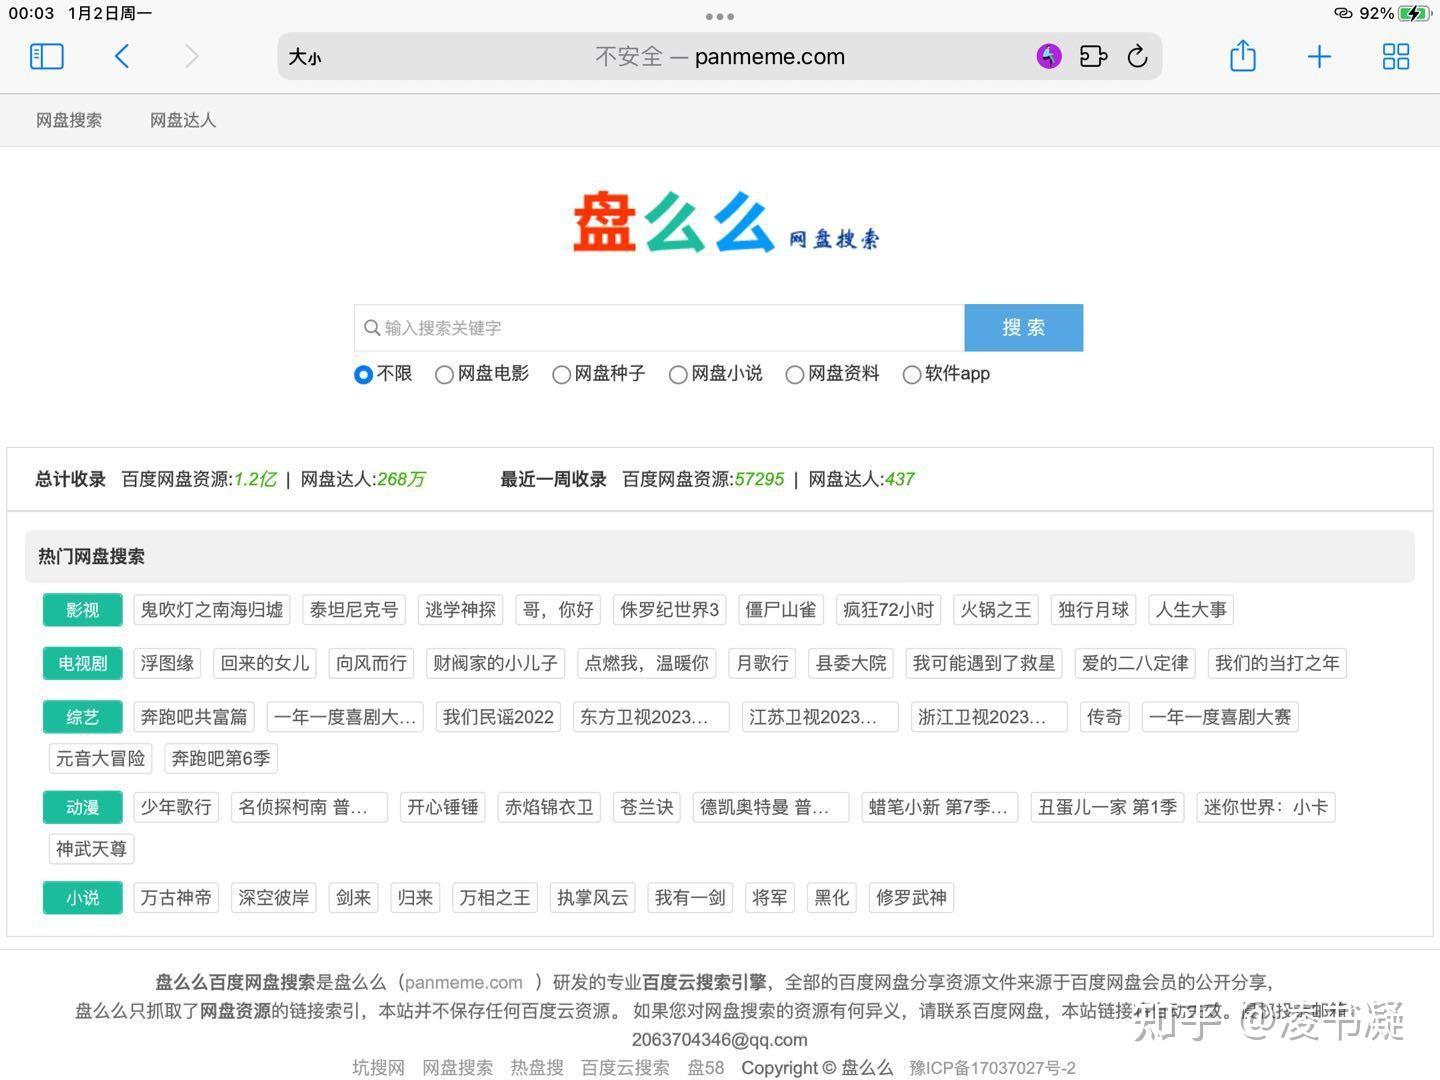This screenshot has width=1440, height=1080.
Task: Open the 热盘搜 footer link
Action: 537,1068
